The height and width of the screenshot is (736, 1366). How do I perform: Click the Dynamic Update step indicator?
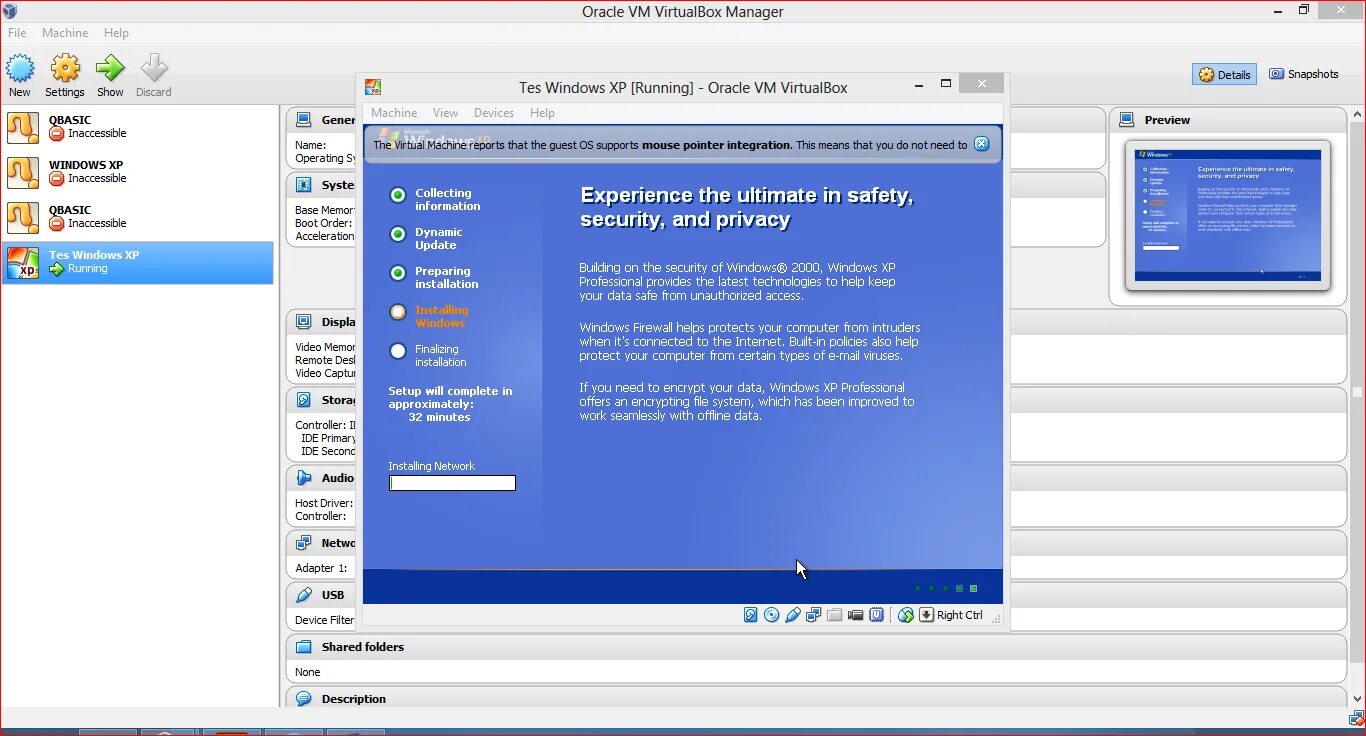398,234
